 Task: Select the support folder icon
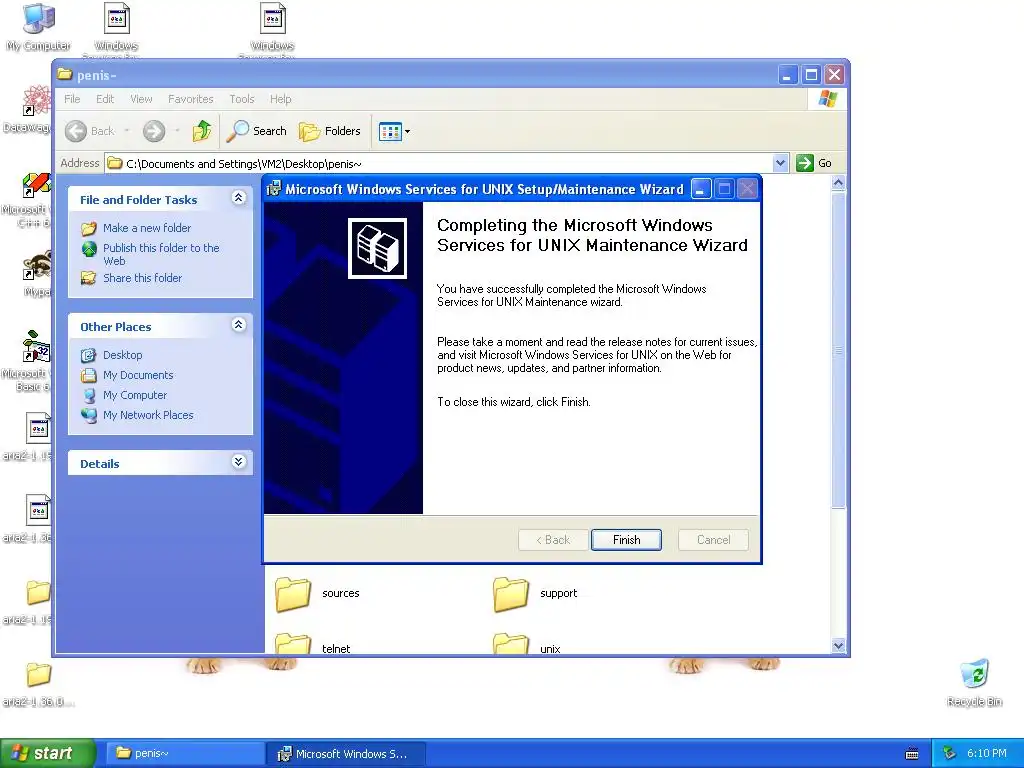tap(511, 594)
